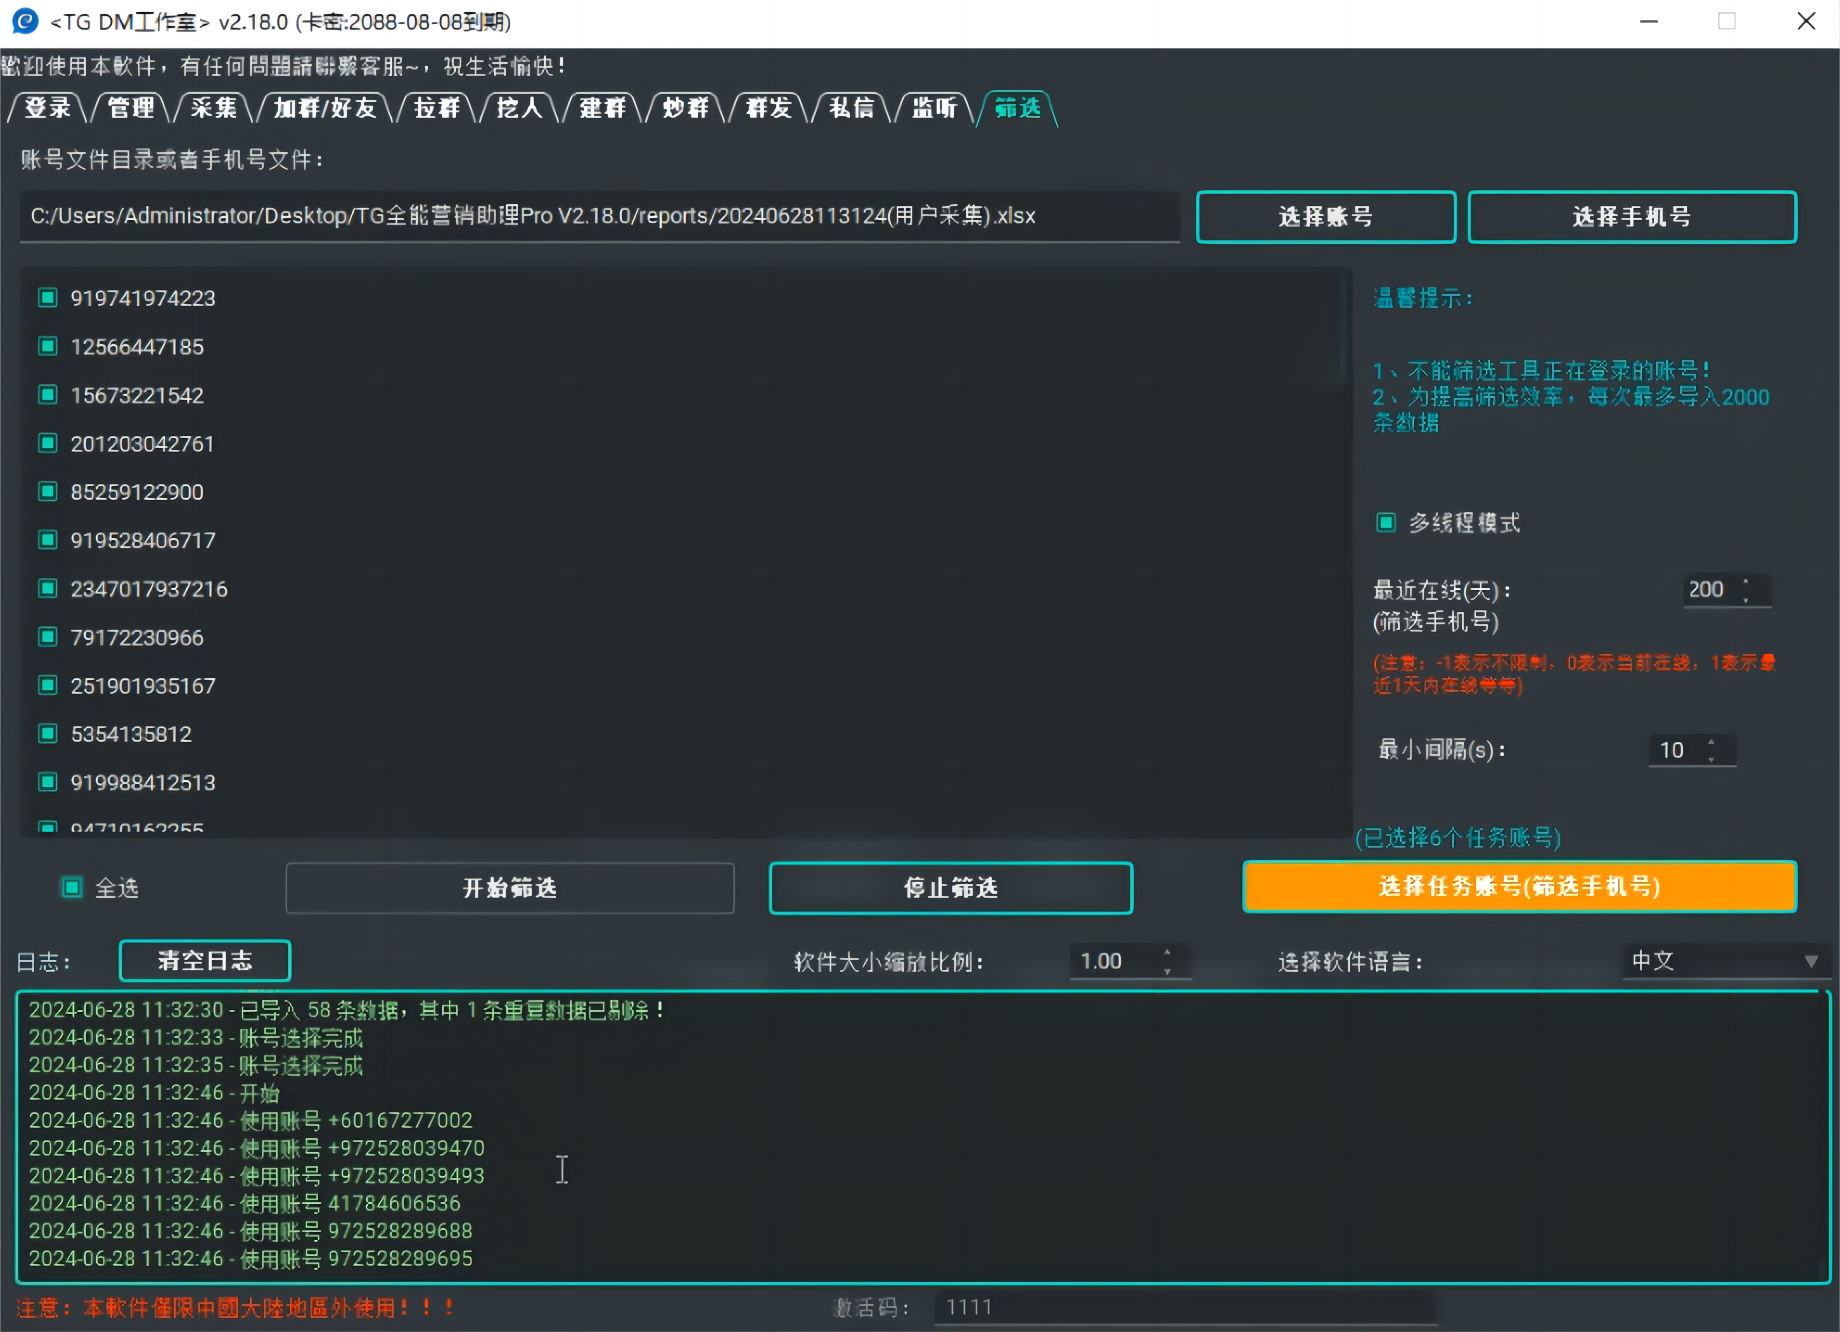Screen dimensions: 1840x1332
Task: Uncheck the 79172230966 entry
Action: tap(47, 637)
